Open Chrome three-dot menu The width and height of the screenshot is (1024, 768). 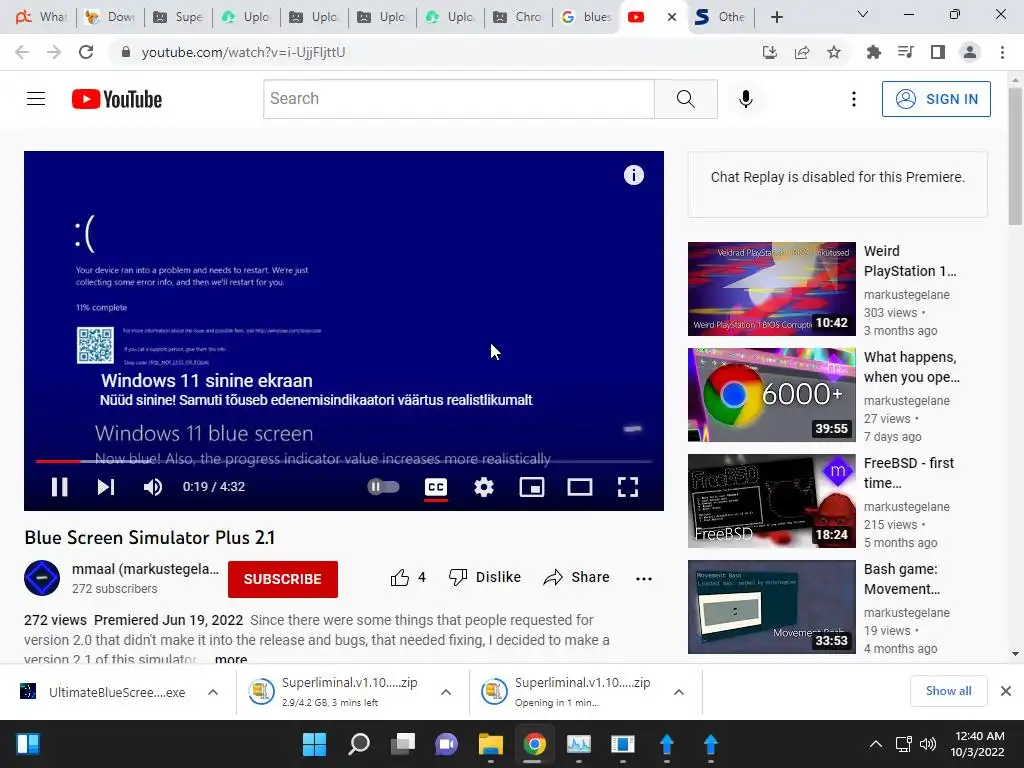(x=1002, y=52)
